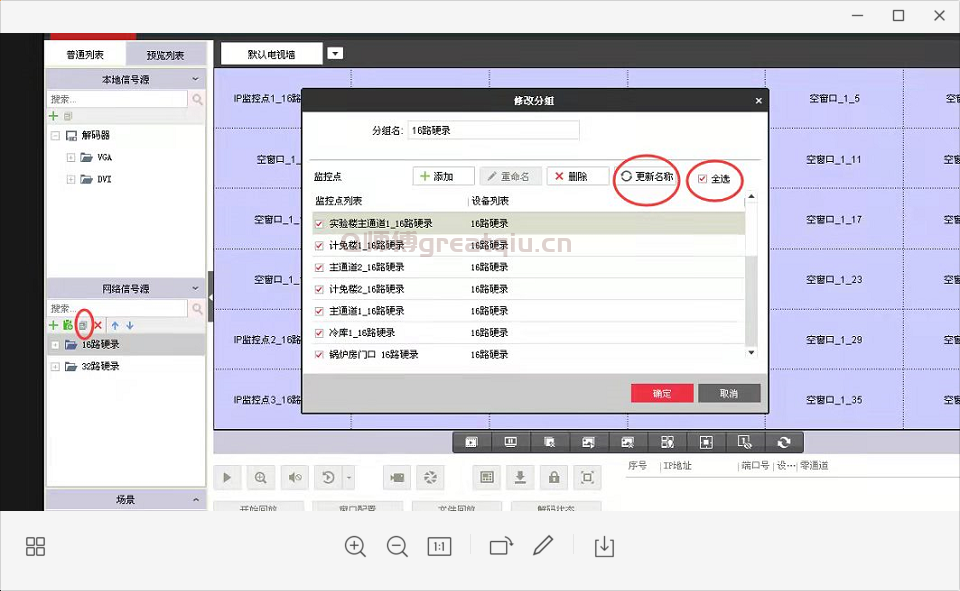The image size is (960, 591).
Task: Open the dropdown arrow next to 默认电视墙
Action: point(335,53)
